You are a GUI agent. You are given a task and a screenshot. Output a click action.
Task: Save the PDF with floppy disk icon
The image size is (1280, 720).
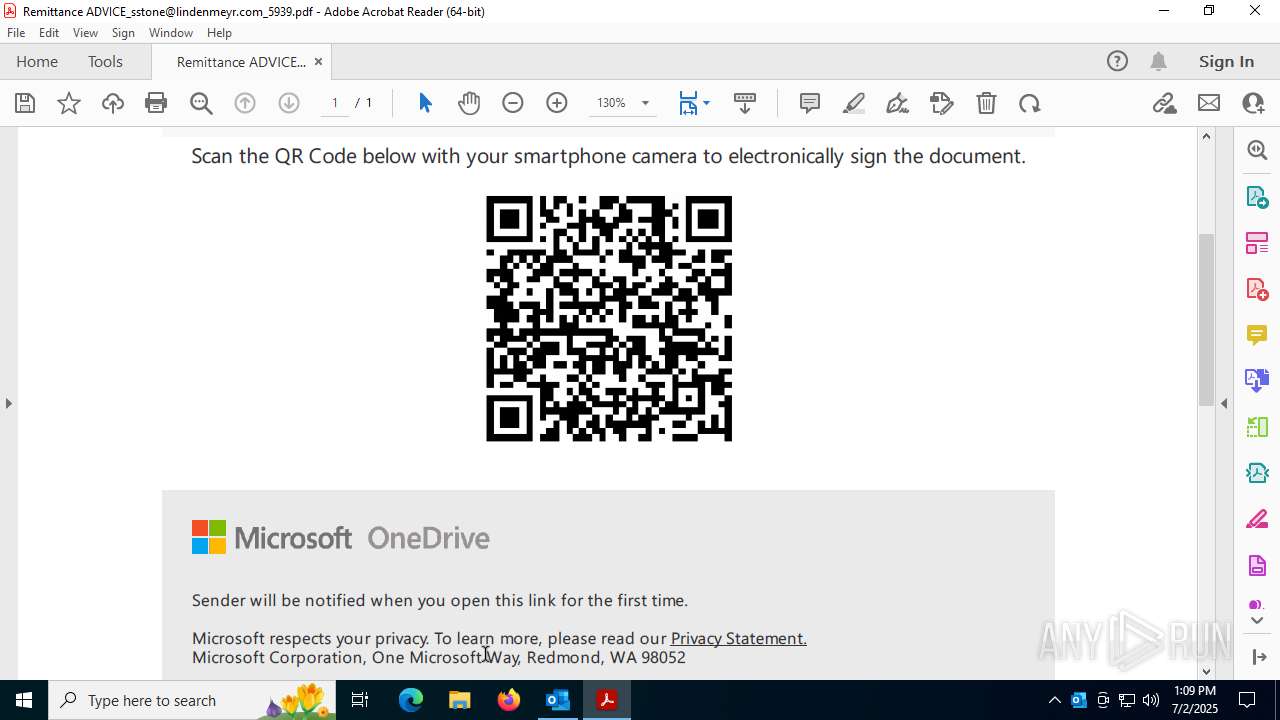pos(25,103)
